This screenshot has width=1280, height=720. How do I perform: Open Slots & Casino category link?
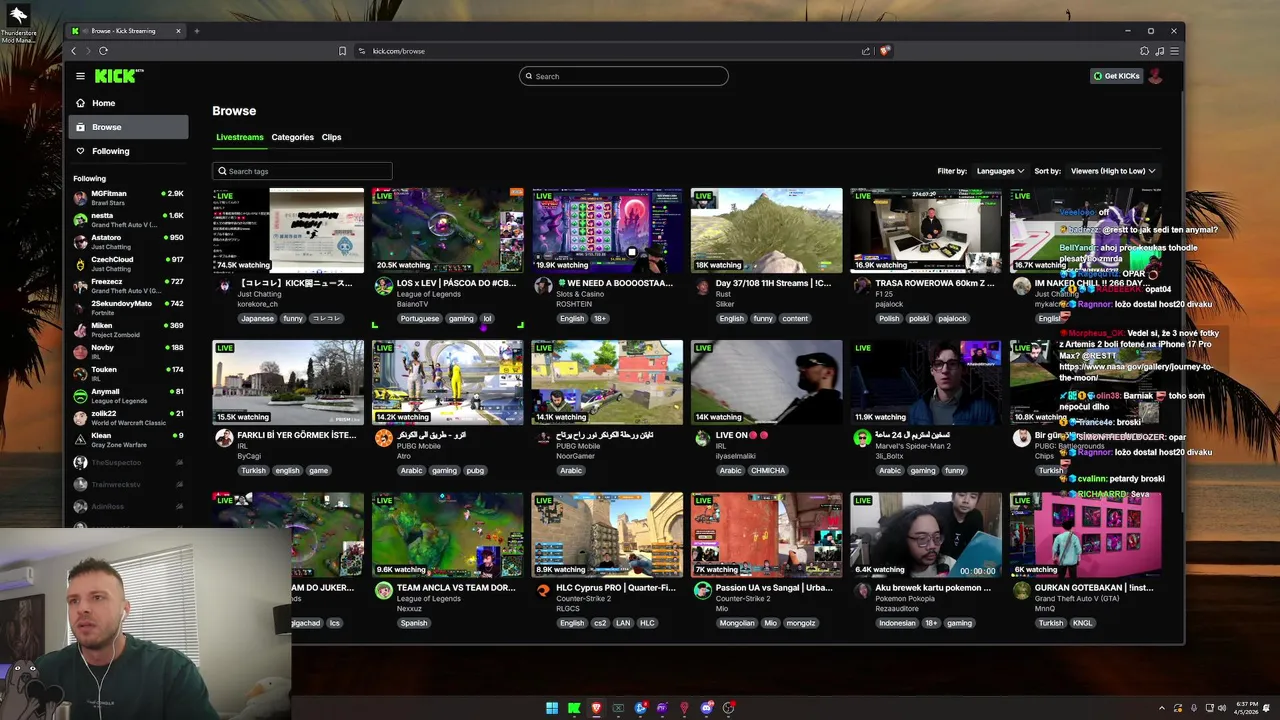[x=580, y=294]
